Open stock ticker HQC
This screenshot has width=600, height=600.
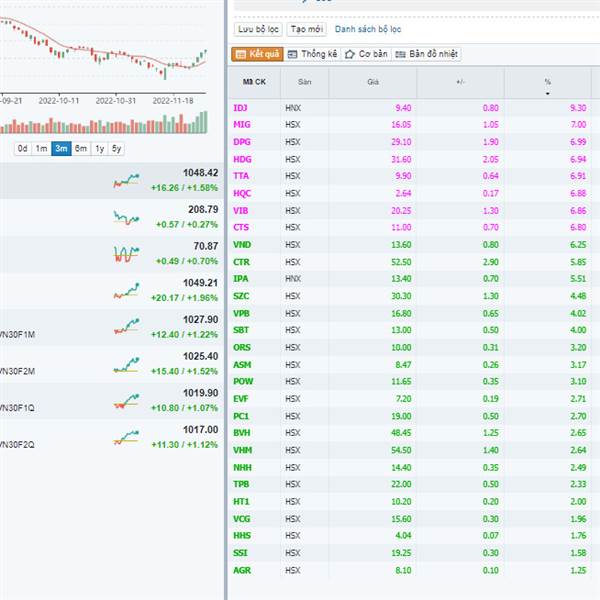pyautogui.click(x=242, y=193)
